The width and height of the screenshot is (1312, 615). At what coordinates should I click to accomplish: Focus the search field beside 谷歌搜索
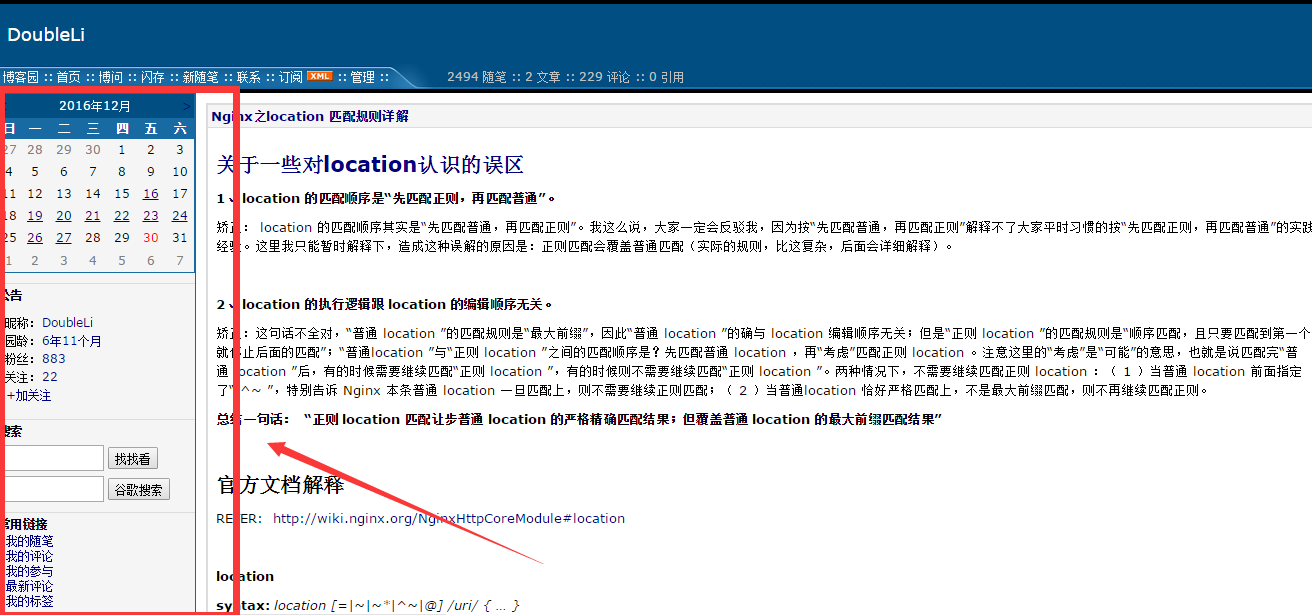click(x=53, y=489)
